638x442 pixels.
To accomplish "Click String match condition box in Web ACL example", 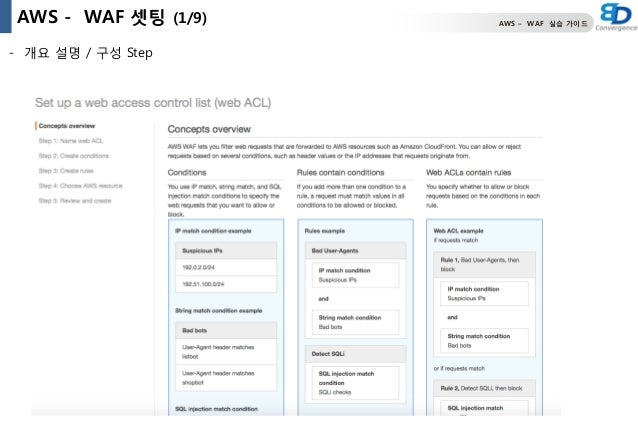I will tap(484, 341).
